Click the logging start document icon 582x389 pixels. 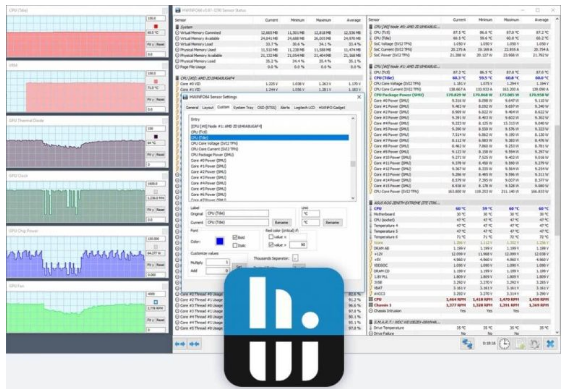(520, 344)
